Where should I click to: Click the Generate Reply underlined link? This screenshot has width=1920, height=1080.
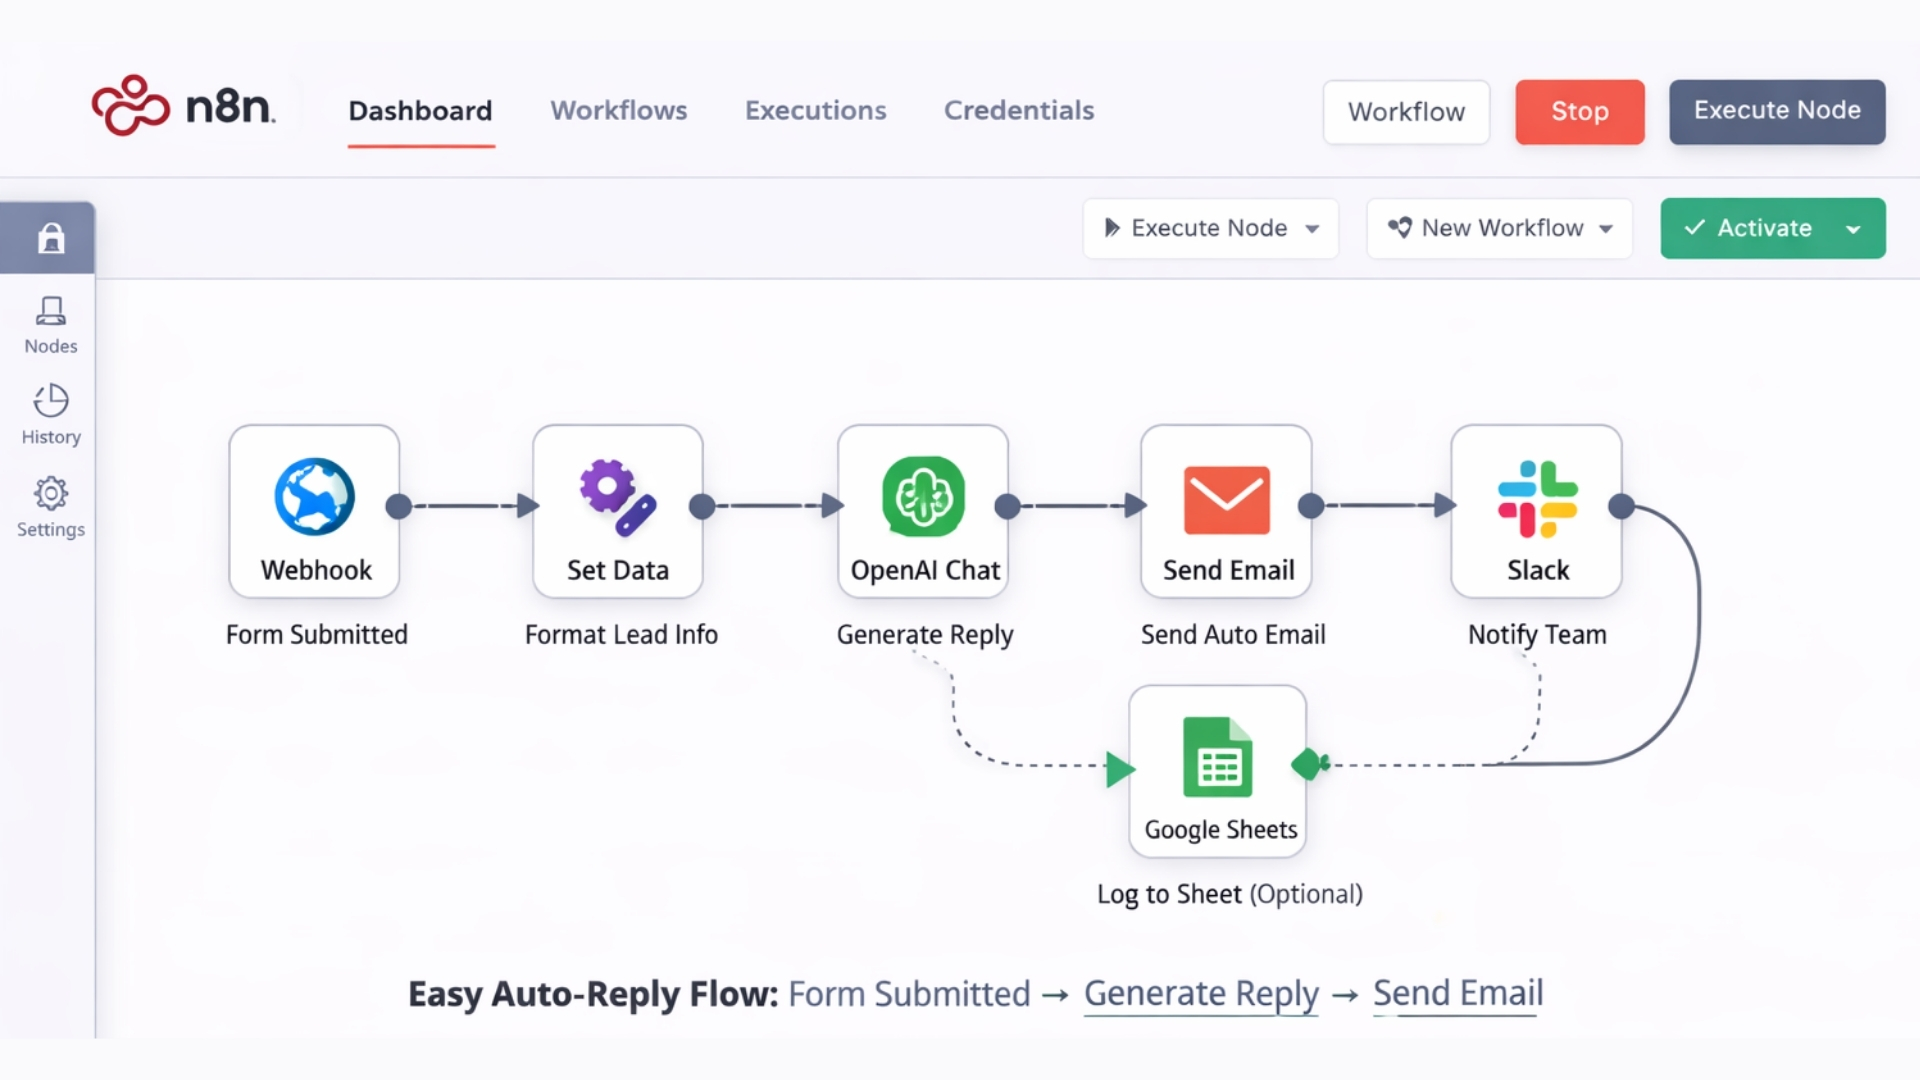1201,993
